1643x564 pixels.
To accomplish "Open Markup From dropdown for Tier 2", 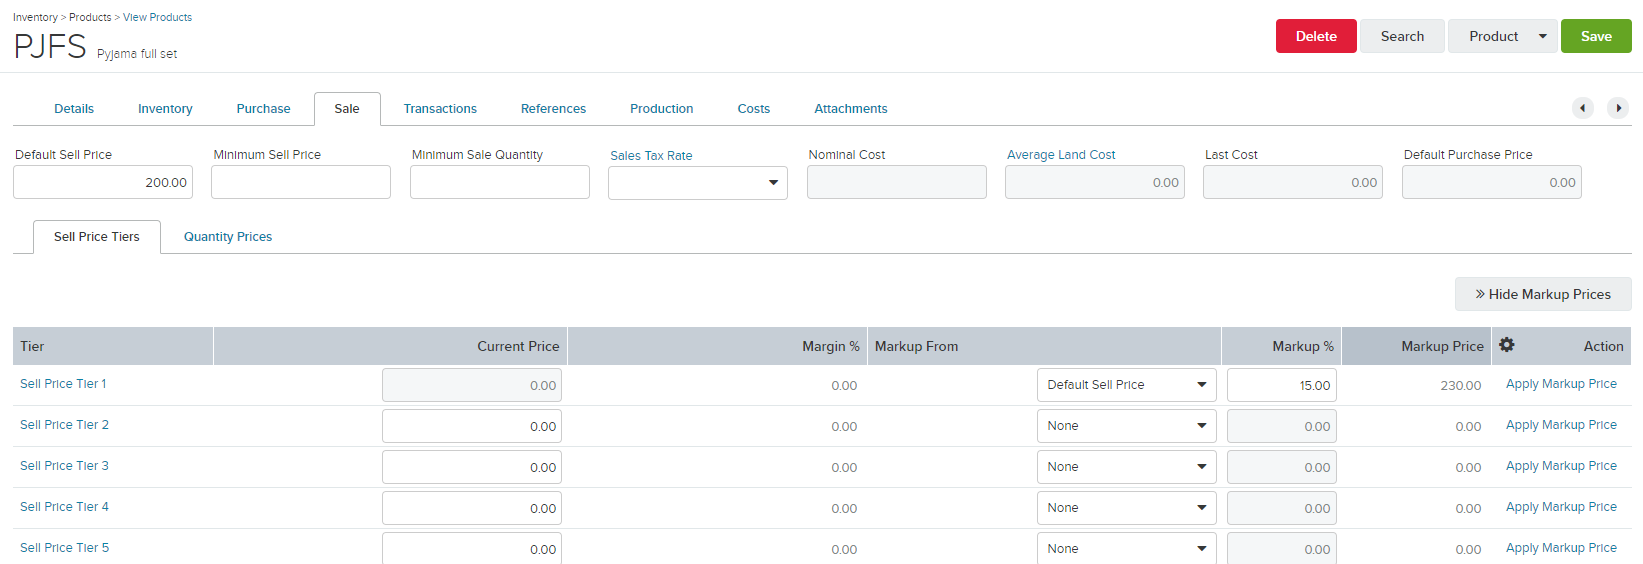I will point(1127,426).
